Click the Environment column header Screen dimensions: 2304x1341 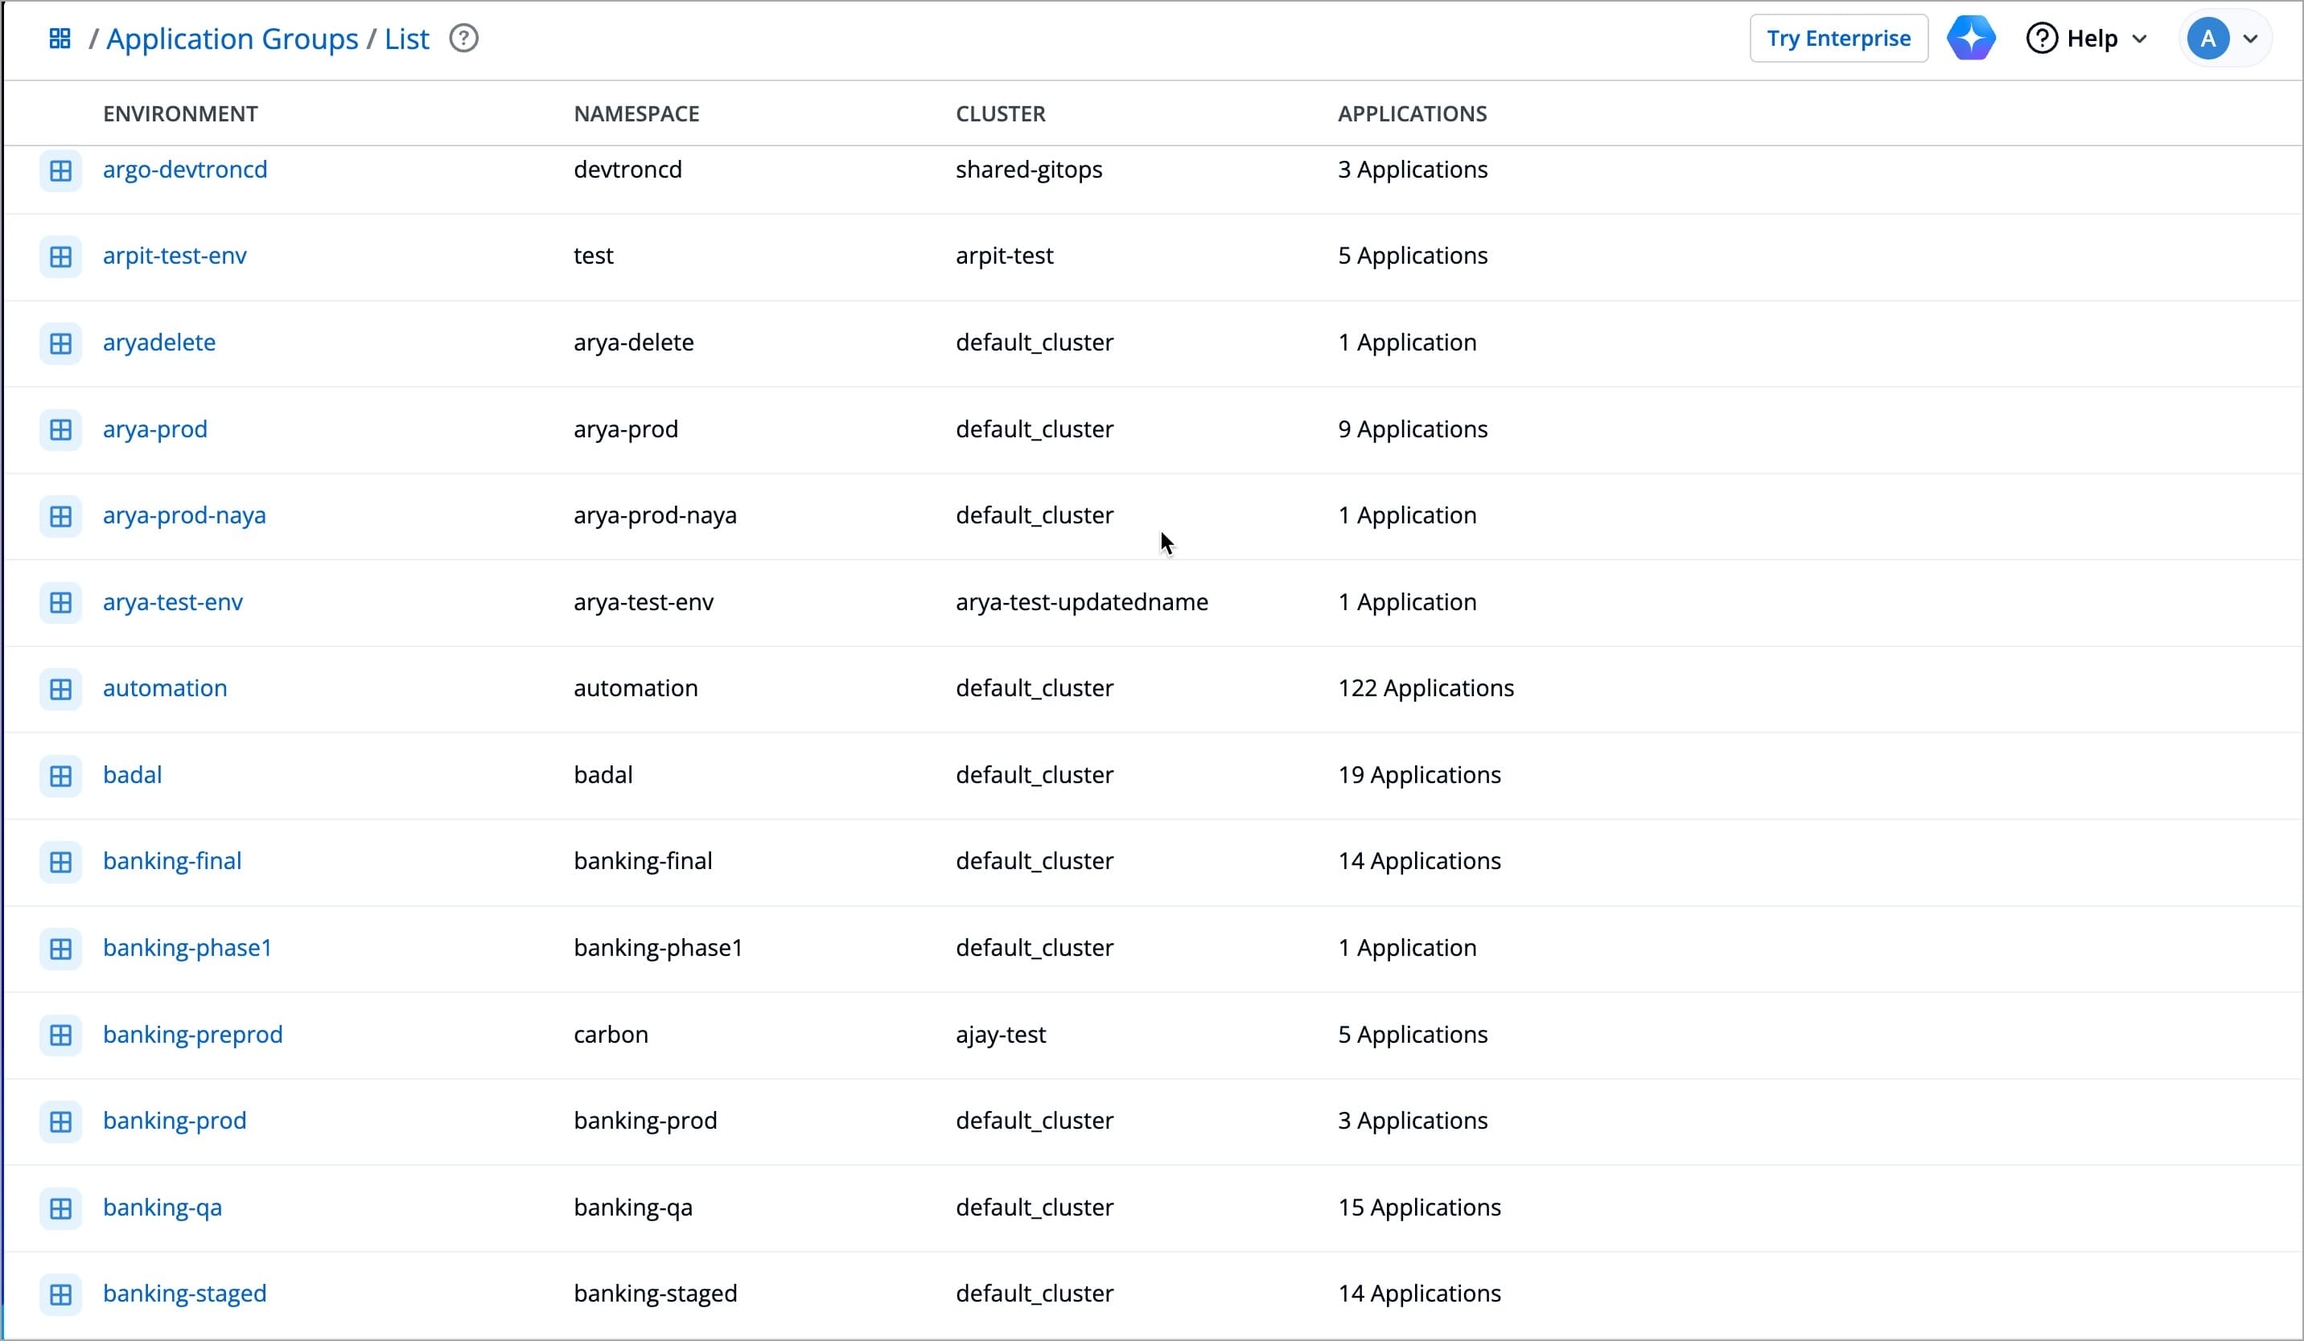(180, 114)
